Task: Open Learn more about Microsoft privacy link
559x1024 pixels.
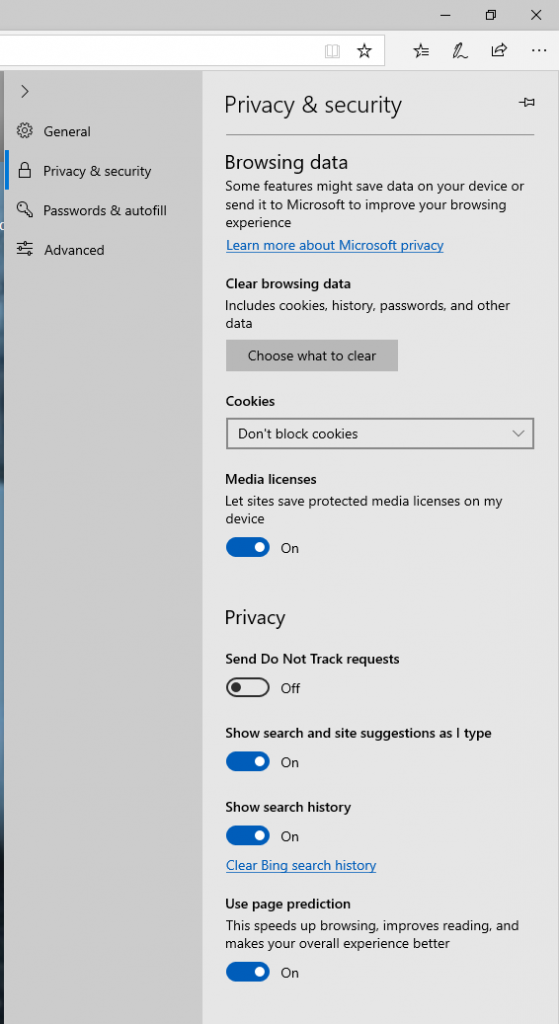Action: [x=334, y=246]
